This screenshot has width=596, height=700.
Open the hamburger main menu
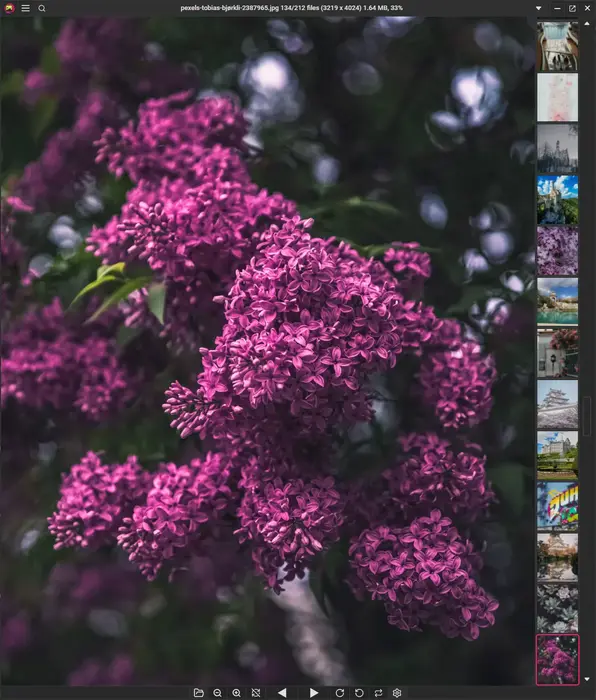[x=26, y=8]
